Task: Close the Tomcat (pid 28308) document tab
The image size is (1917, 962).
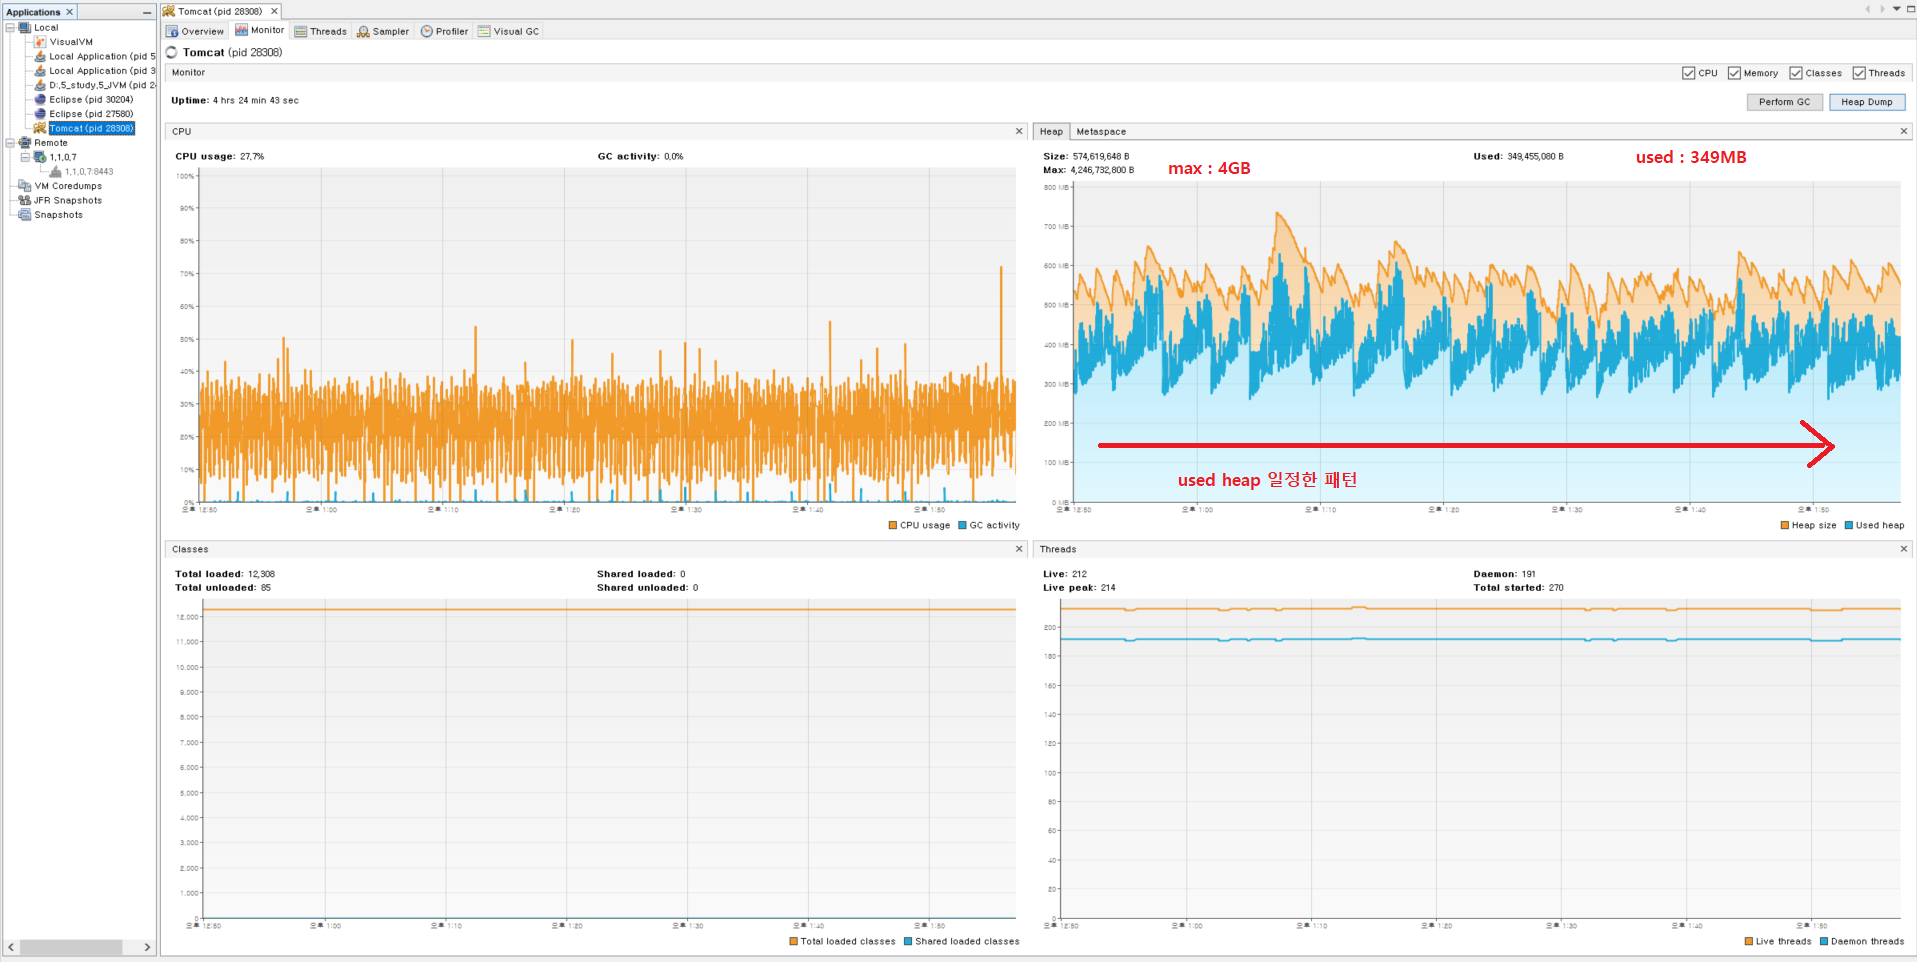Action: [x=274, y=11]
